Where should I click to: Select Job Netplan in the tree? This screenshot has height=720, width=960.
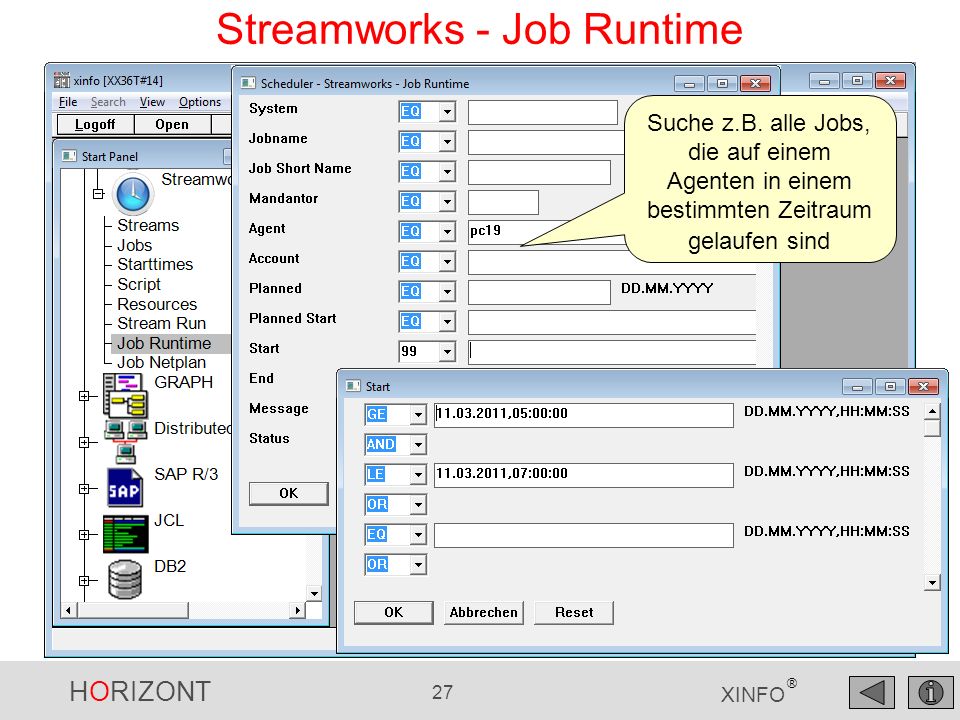coord(162,362)
